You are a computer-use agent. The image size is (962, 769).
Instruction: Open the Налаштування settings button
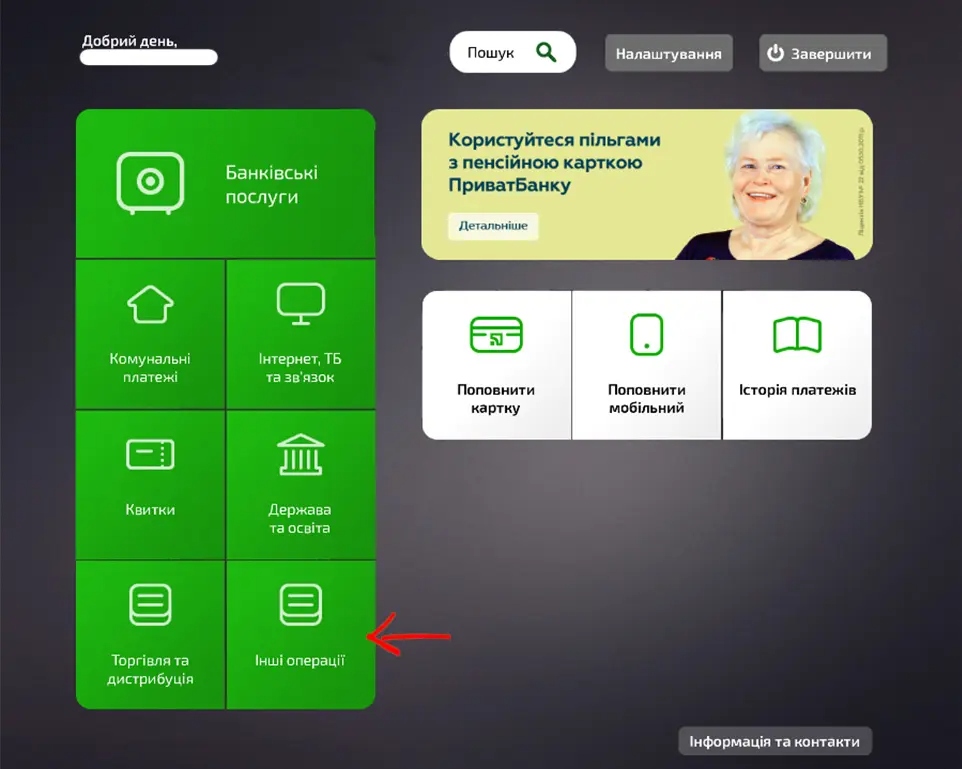(669, 53)
